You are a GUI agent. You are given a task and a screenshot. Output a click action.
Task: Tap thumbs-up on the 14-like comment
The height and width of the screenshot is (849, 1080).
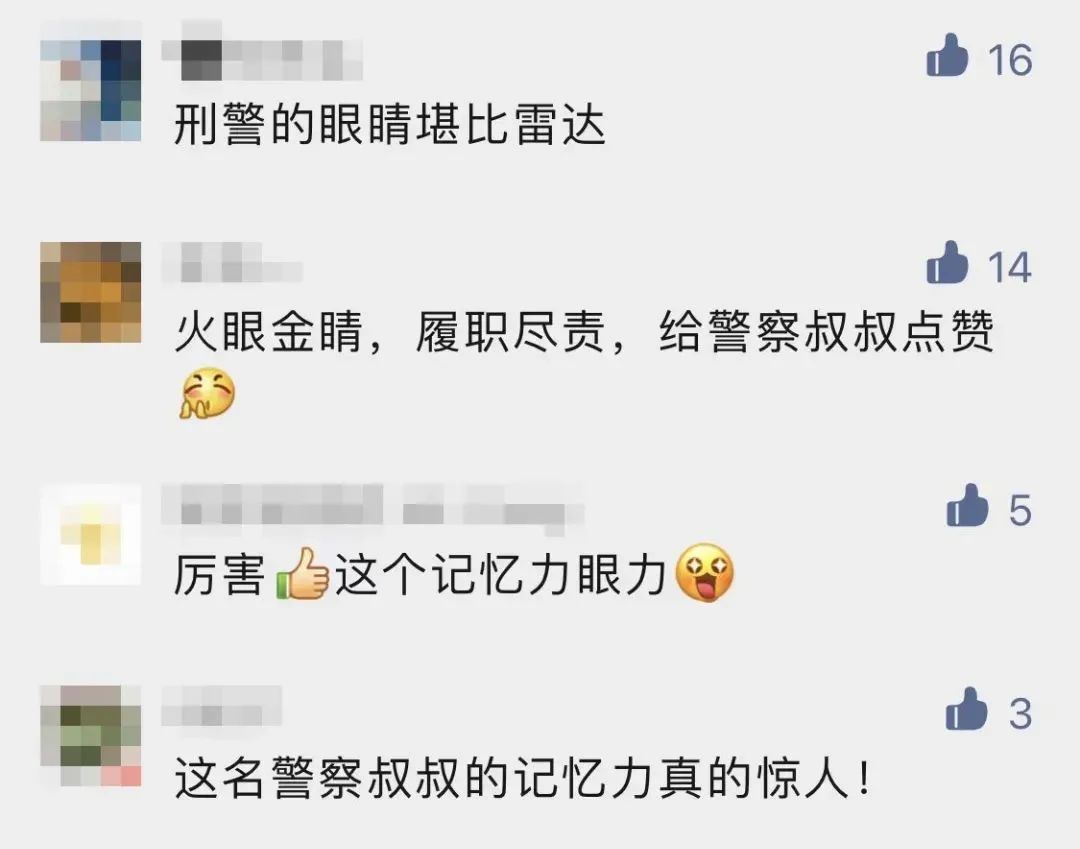tap(947, 264)
